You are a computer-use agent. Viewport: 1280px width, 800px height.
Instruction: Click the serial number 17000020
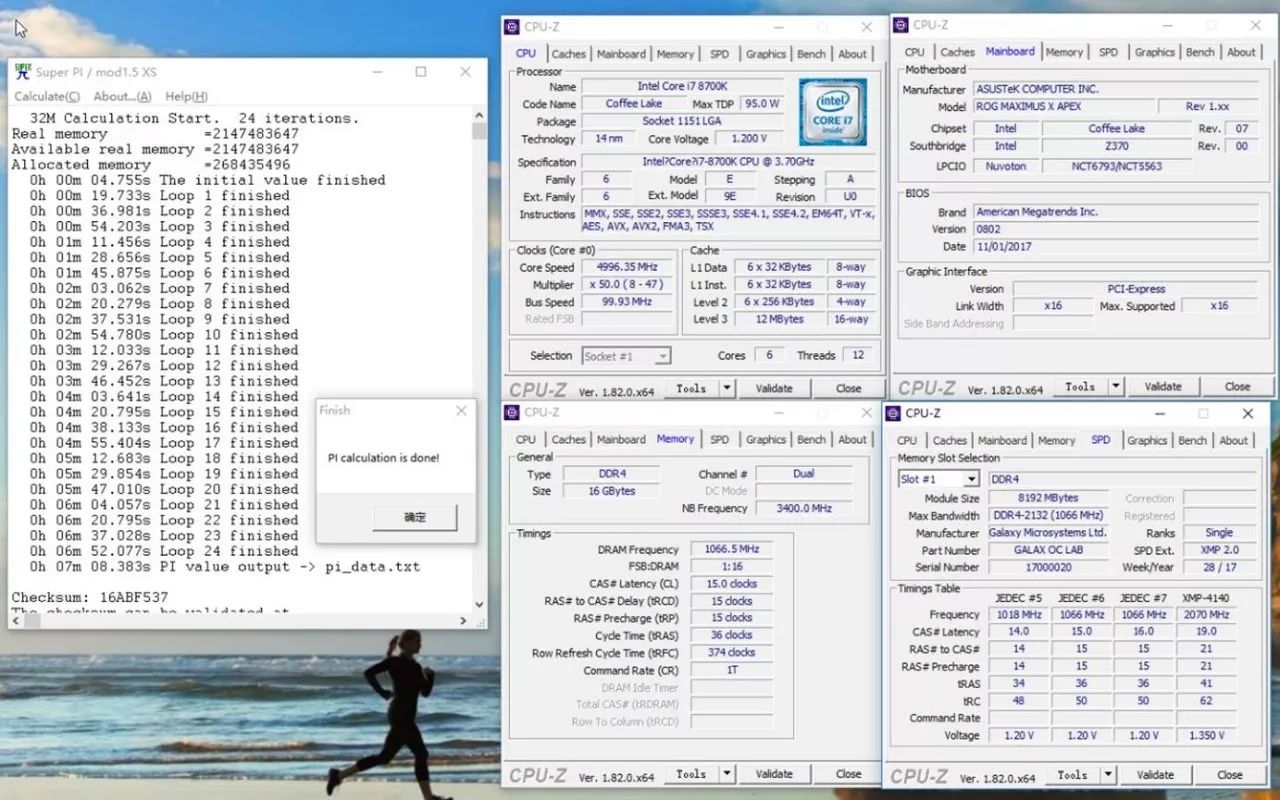1048,567
